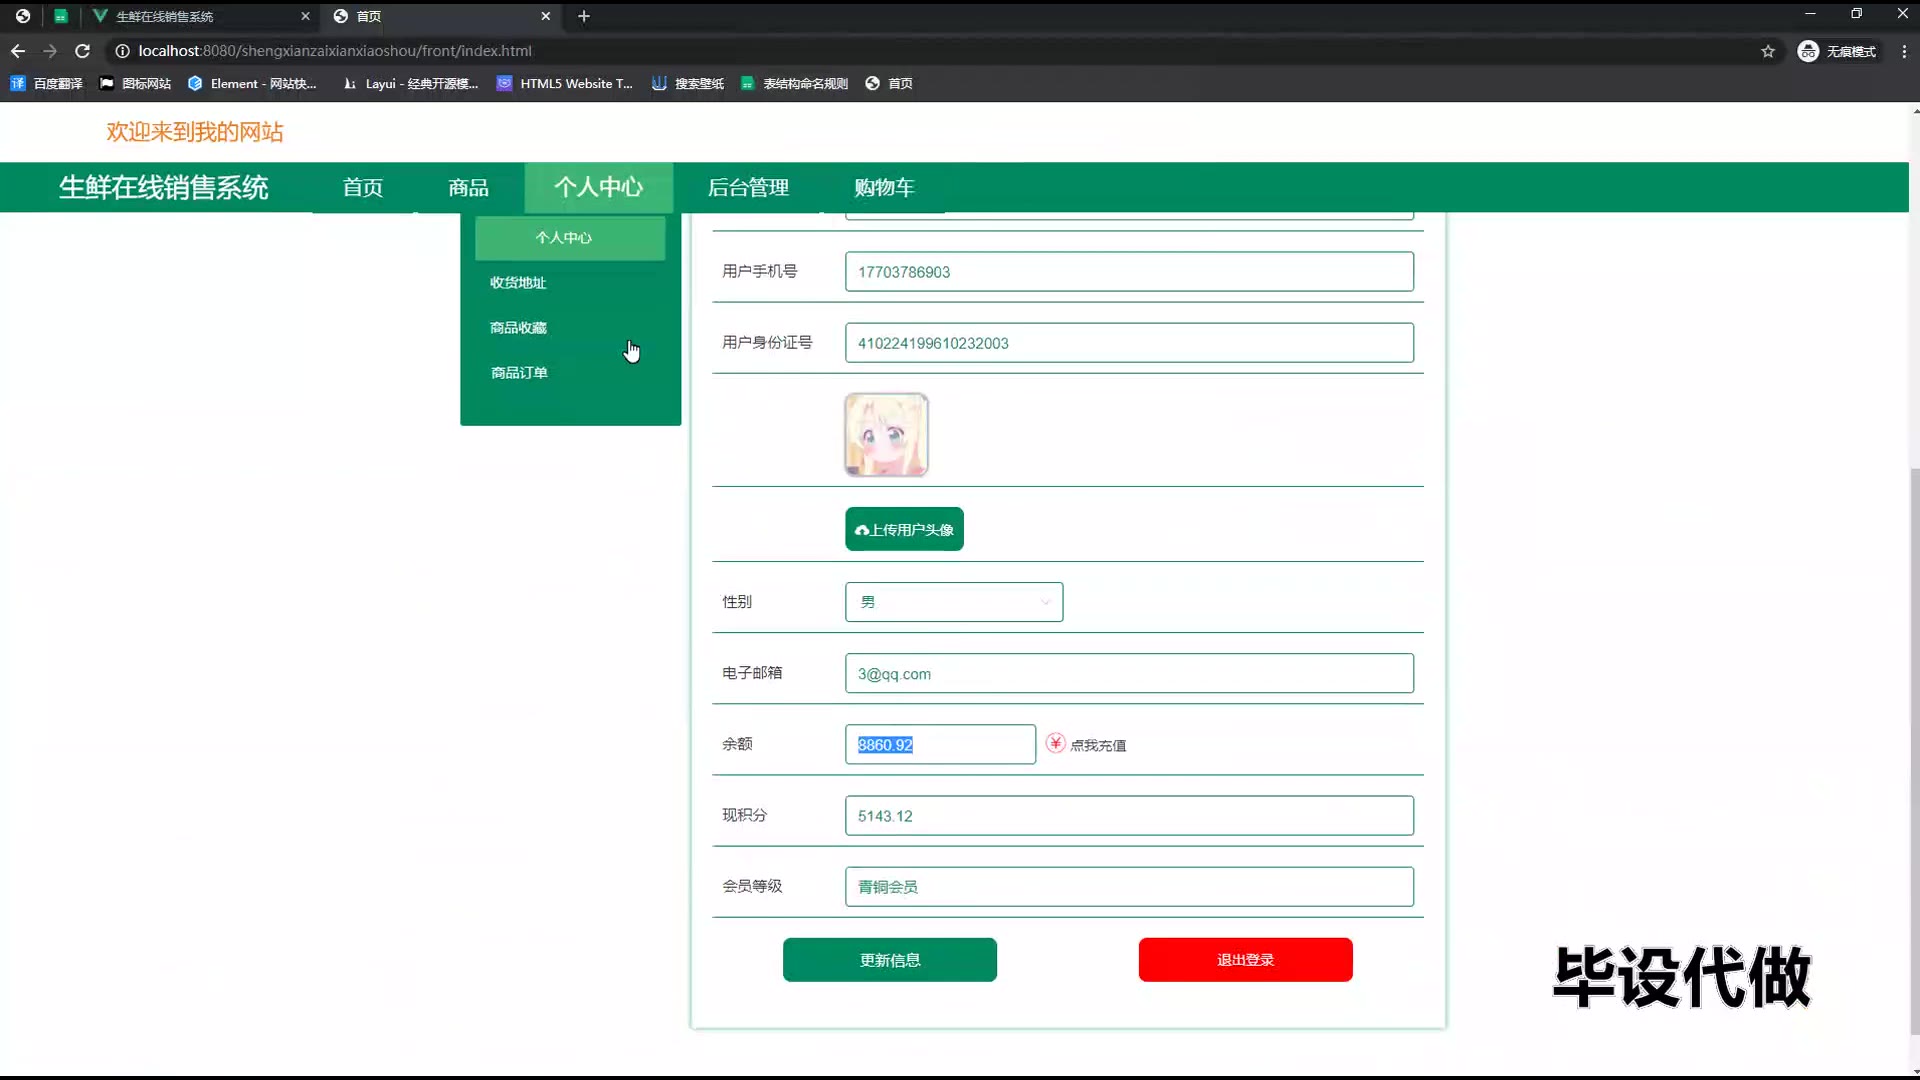Open the incognito 无痕模式 profile indicator
Image resolution: width=1920 pixels, height=1080 pixels.
click(1837, 51)
